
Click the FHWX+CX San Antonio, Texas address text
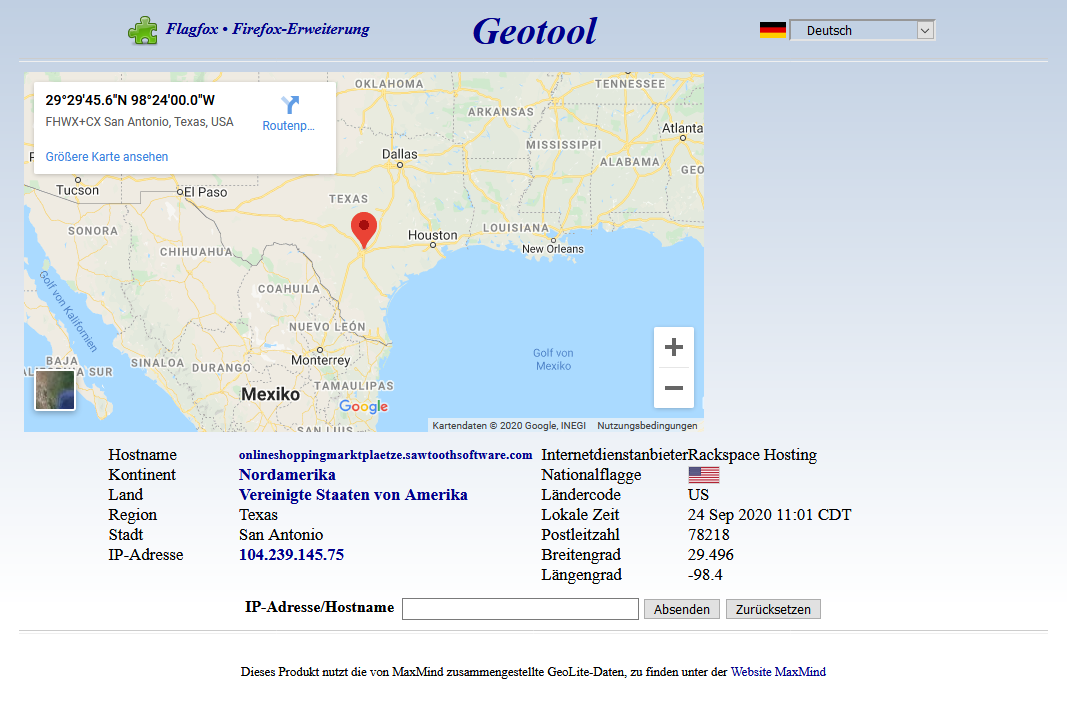point(139,122)
